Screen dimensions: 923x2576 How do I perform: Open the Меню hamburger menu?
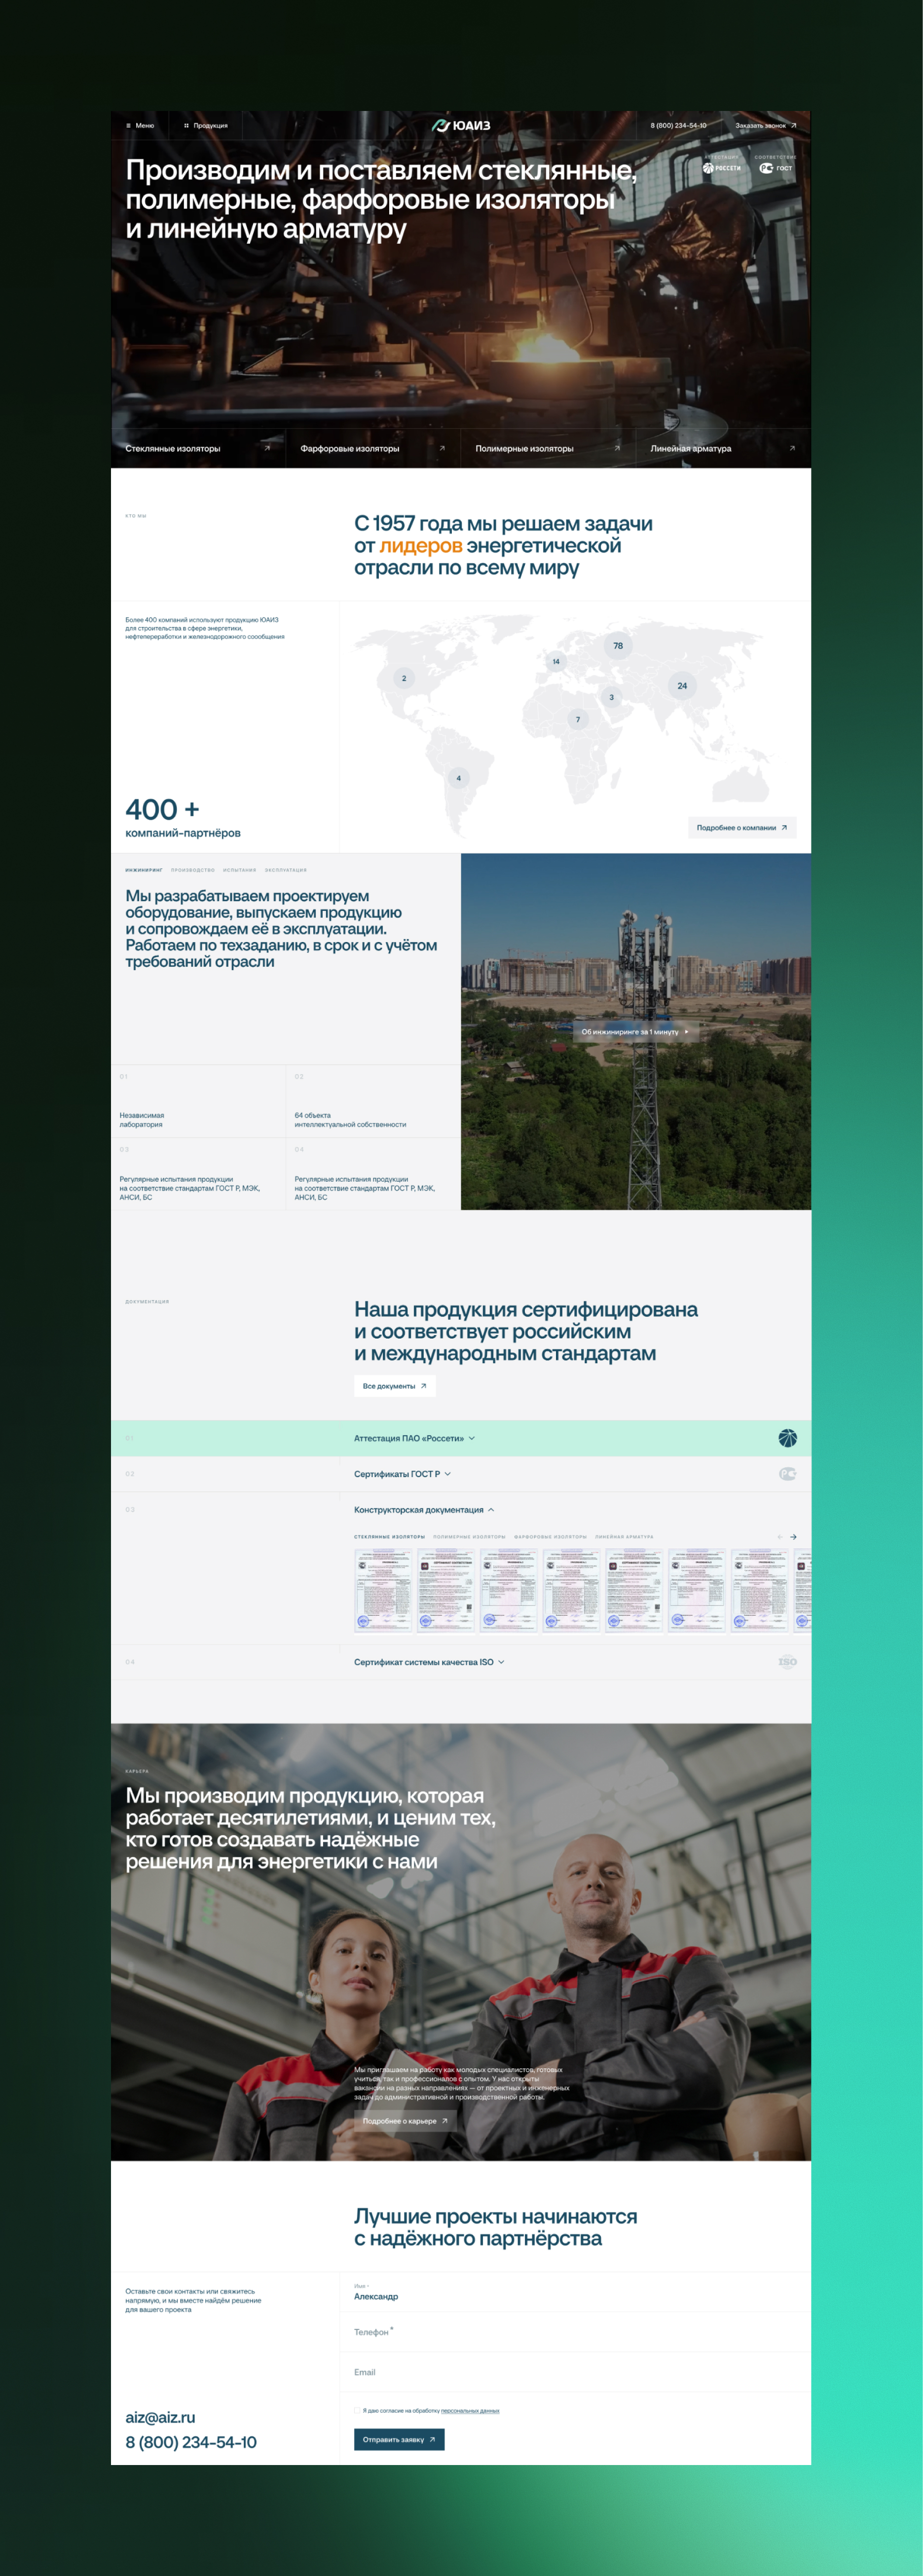(140, 126)
